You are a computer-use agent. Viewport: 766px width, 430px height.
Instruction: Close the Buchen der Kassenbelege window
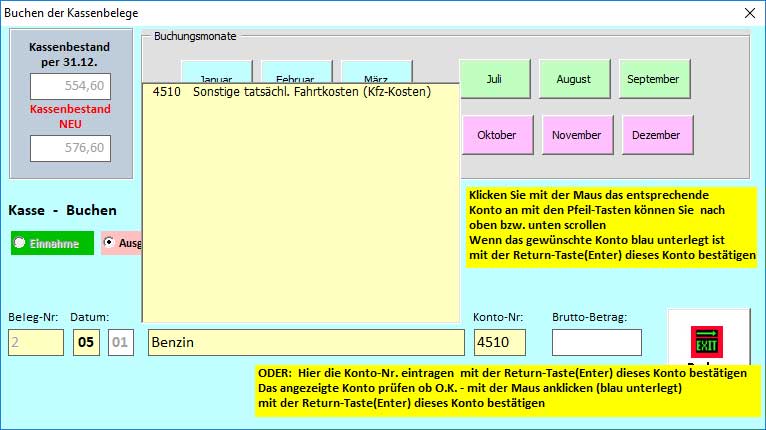(750, 13)
